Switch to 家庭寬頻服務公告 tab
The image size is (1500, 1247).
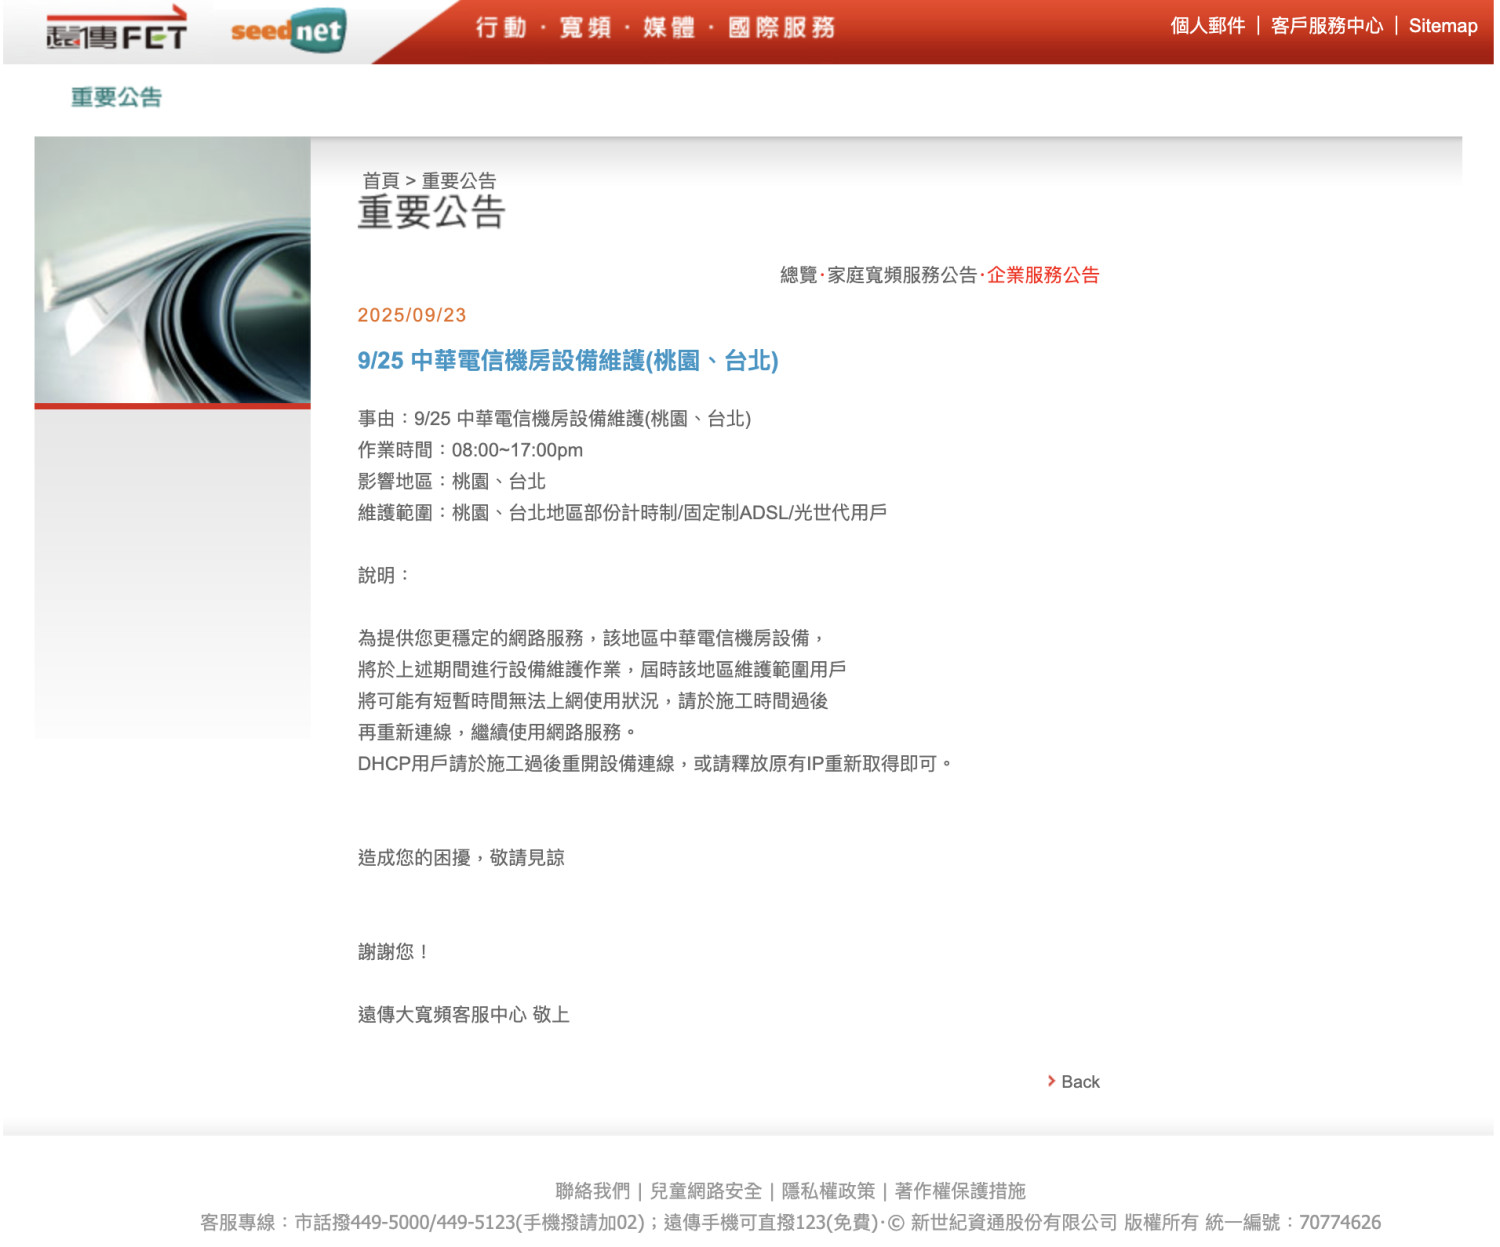(902, 275)
